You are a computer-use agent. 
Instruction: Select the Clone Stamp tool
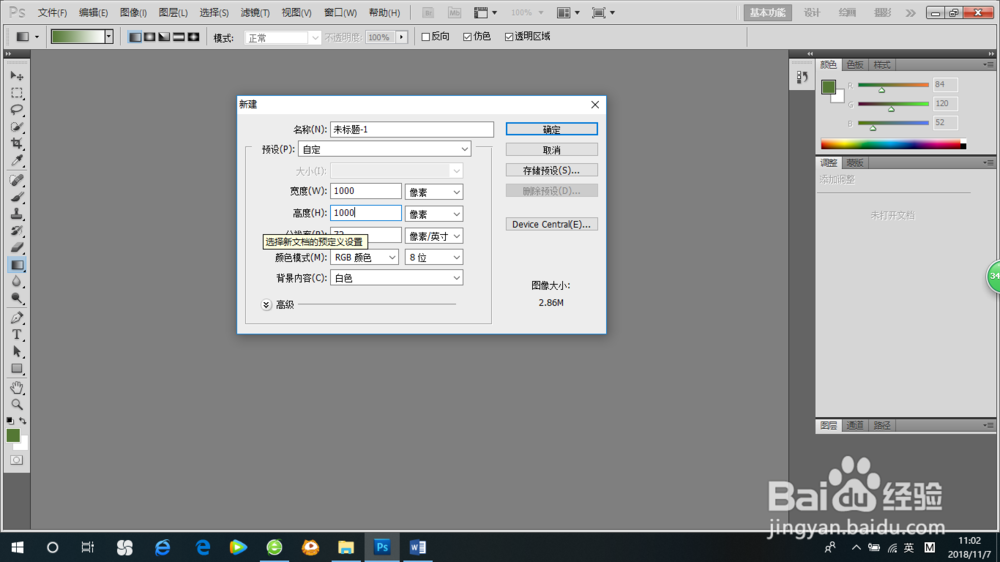click(x=17, y=214)
